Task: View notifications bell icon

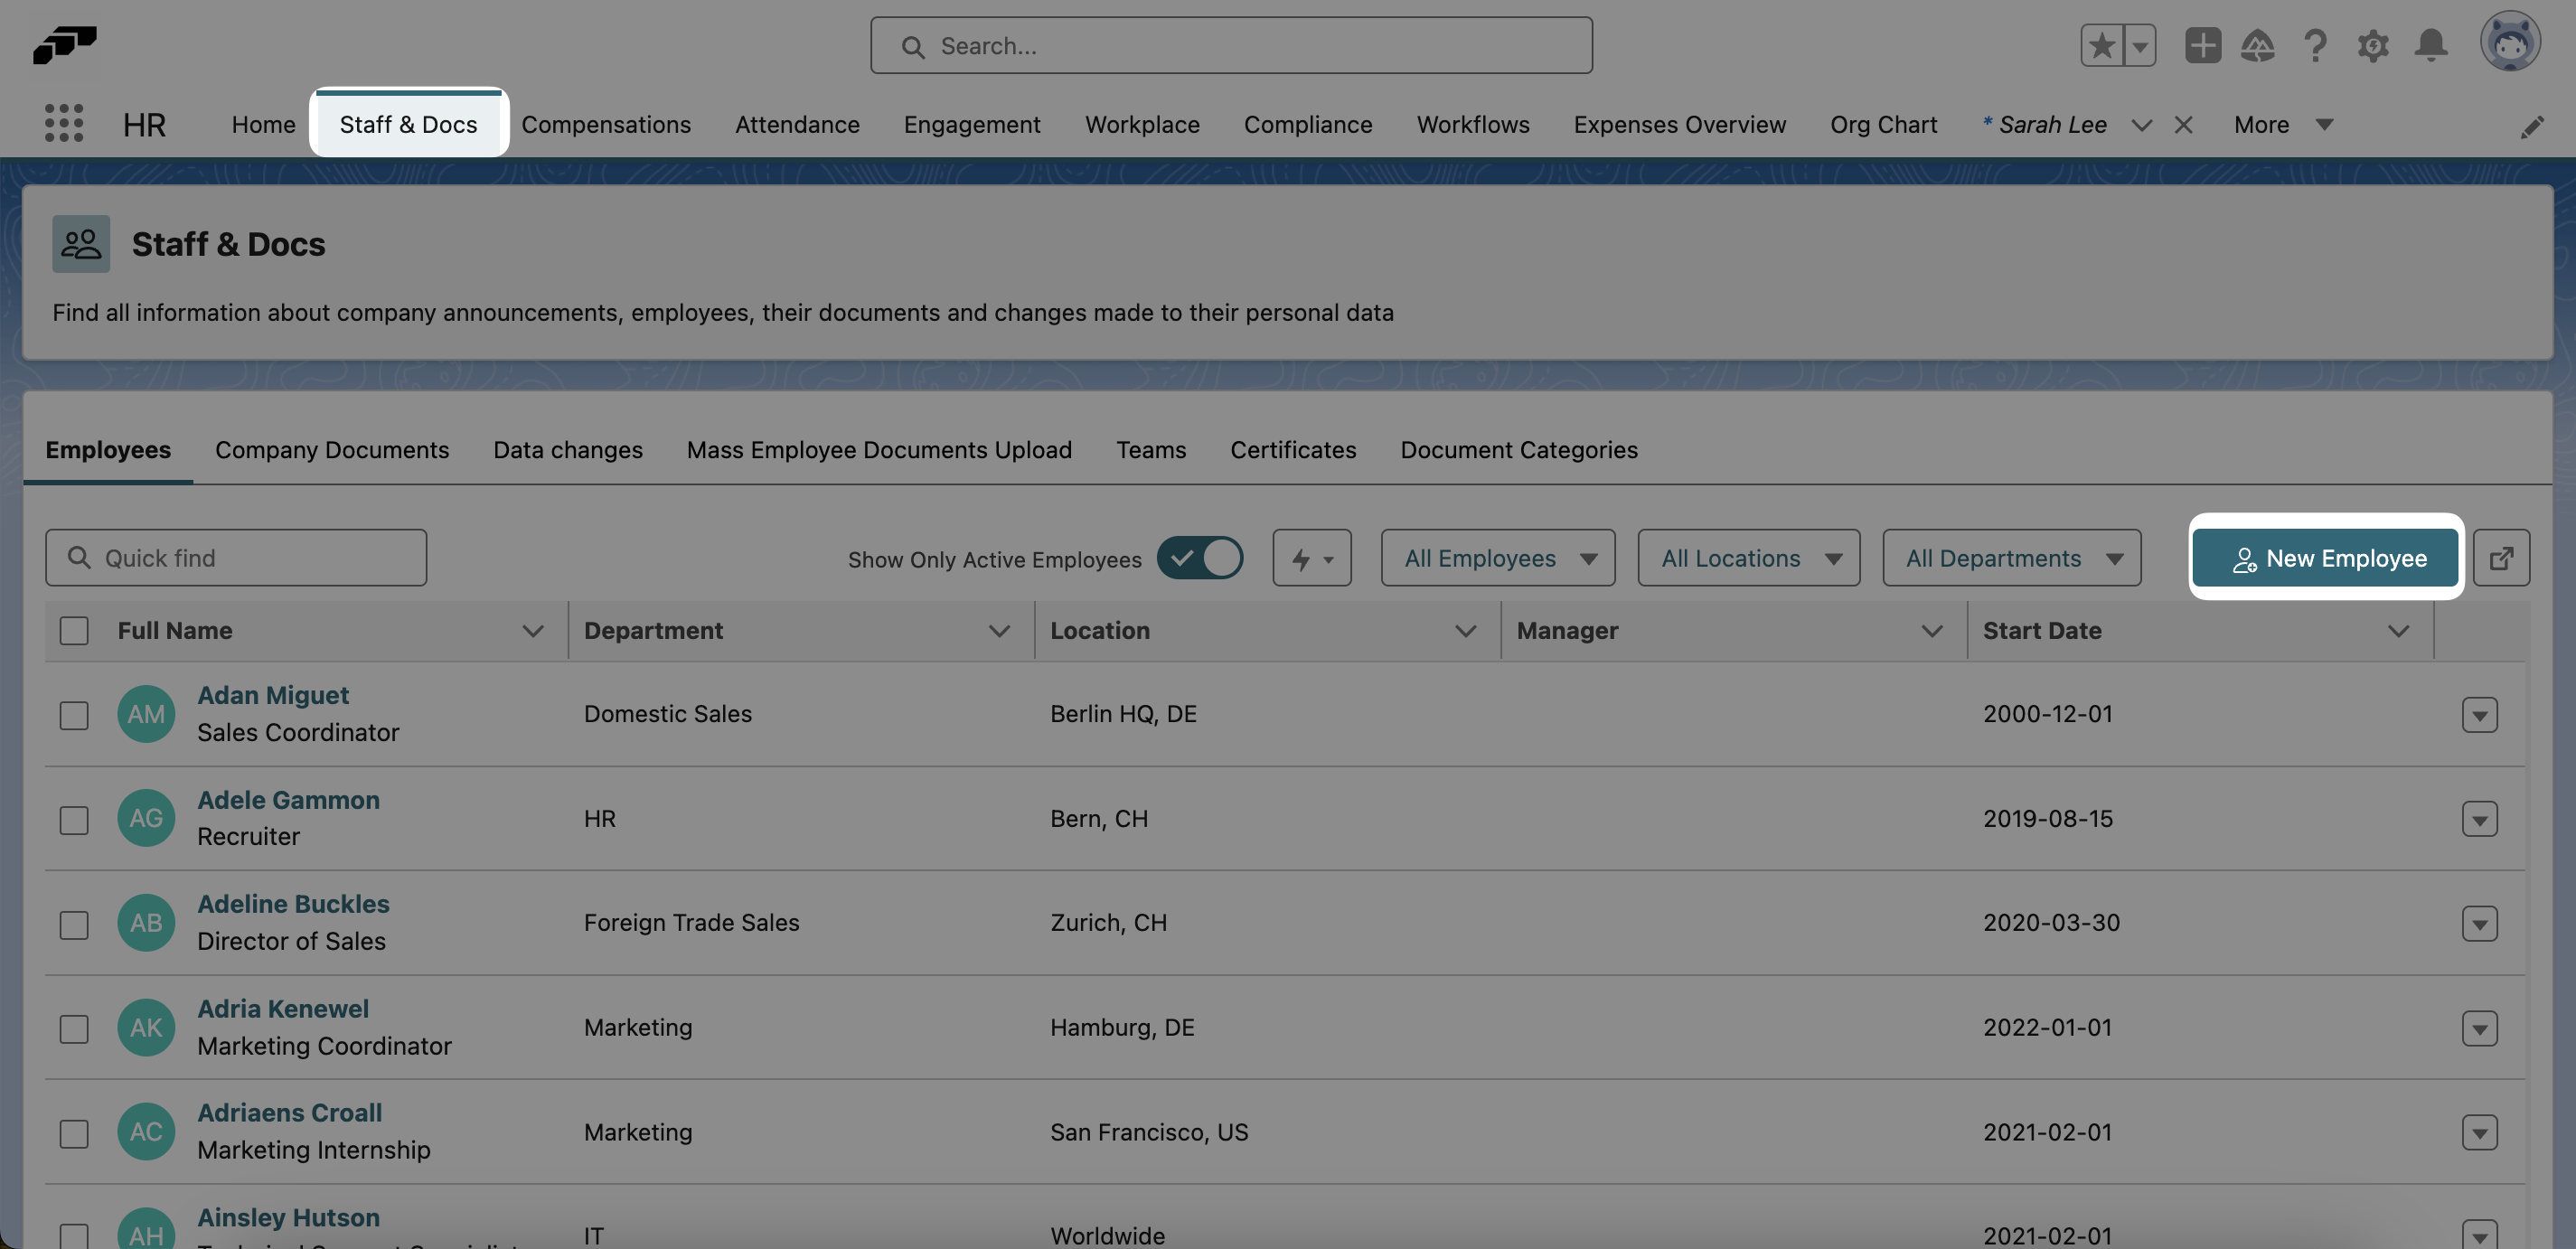Action: 2431,45
